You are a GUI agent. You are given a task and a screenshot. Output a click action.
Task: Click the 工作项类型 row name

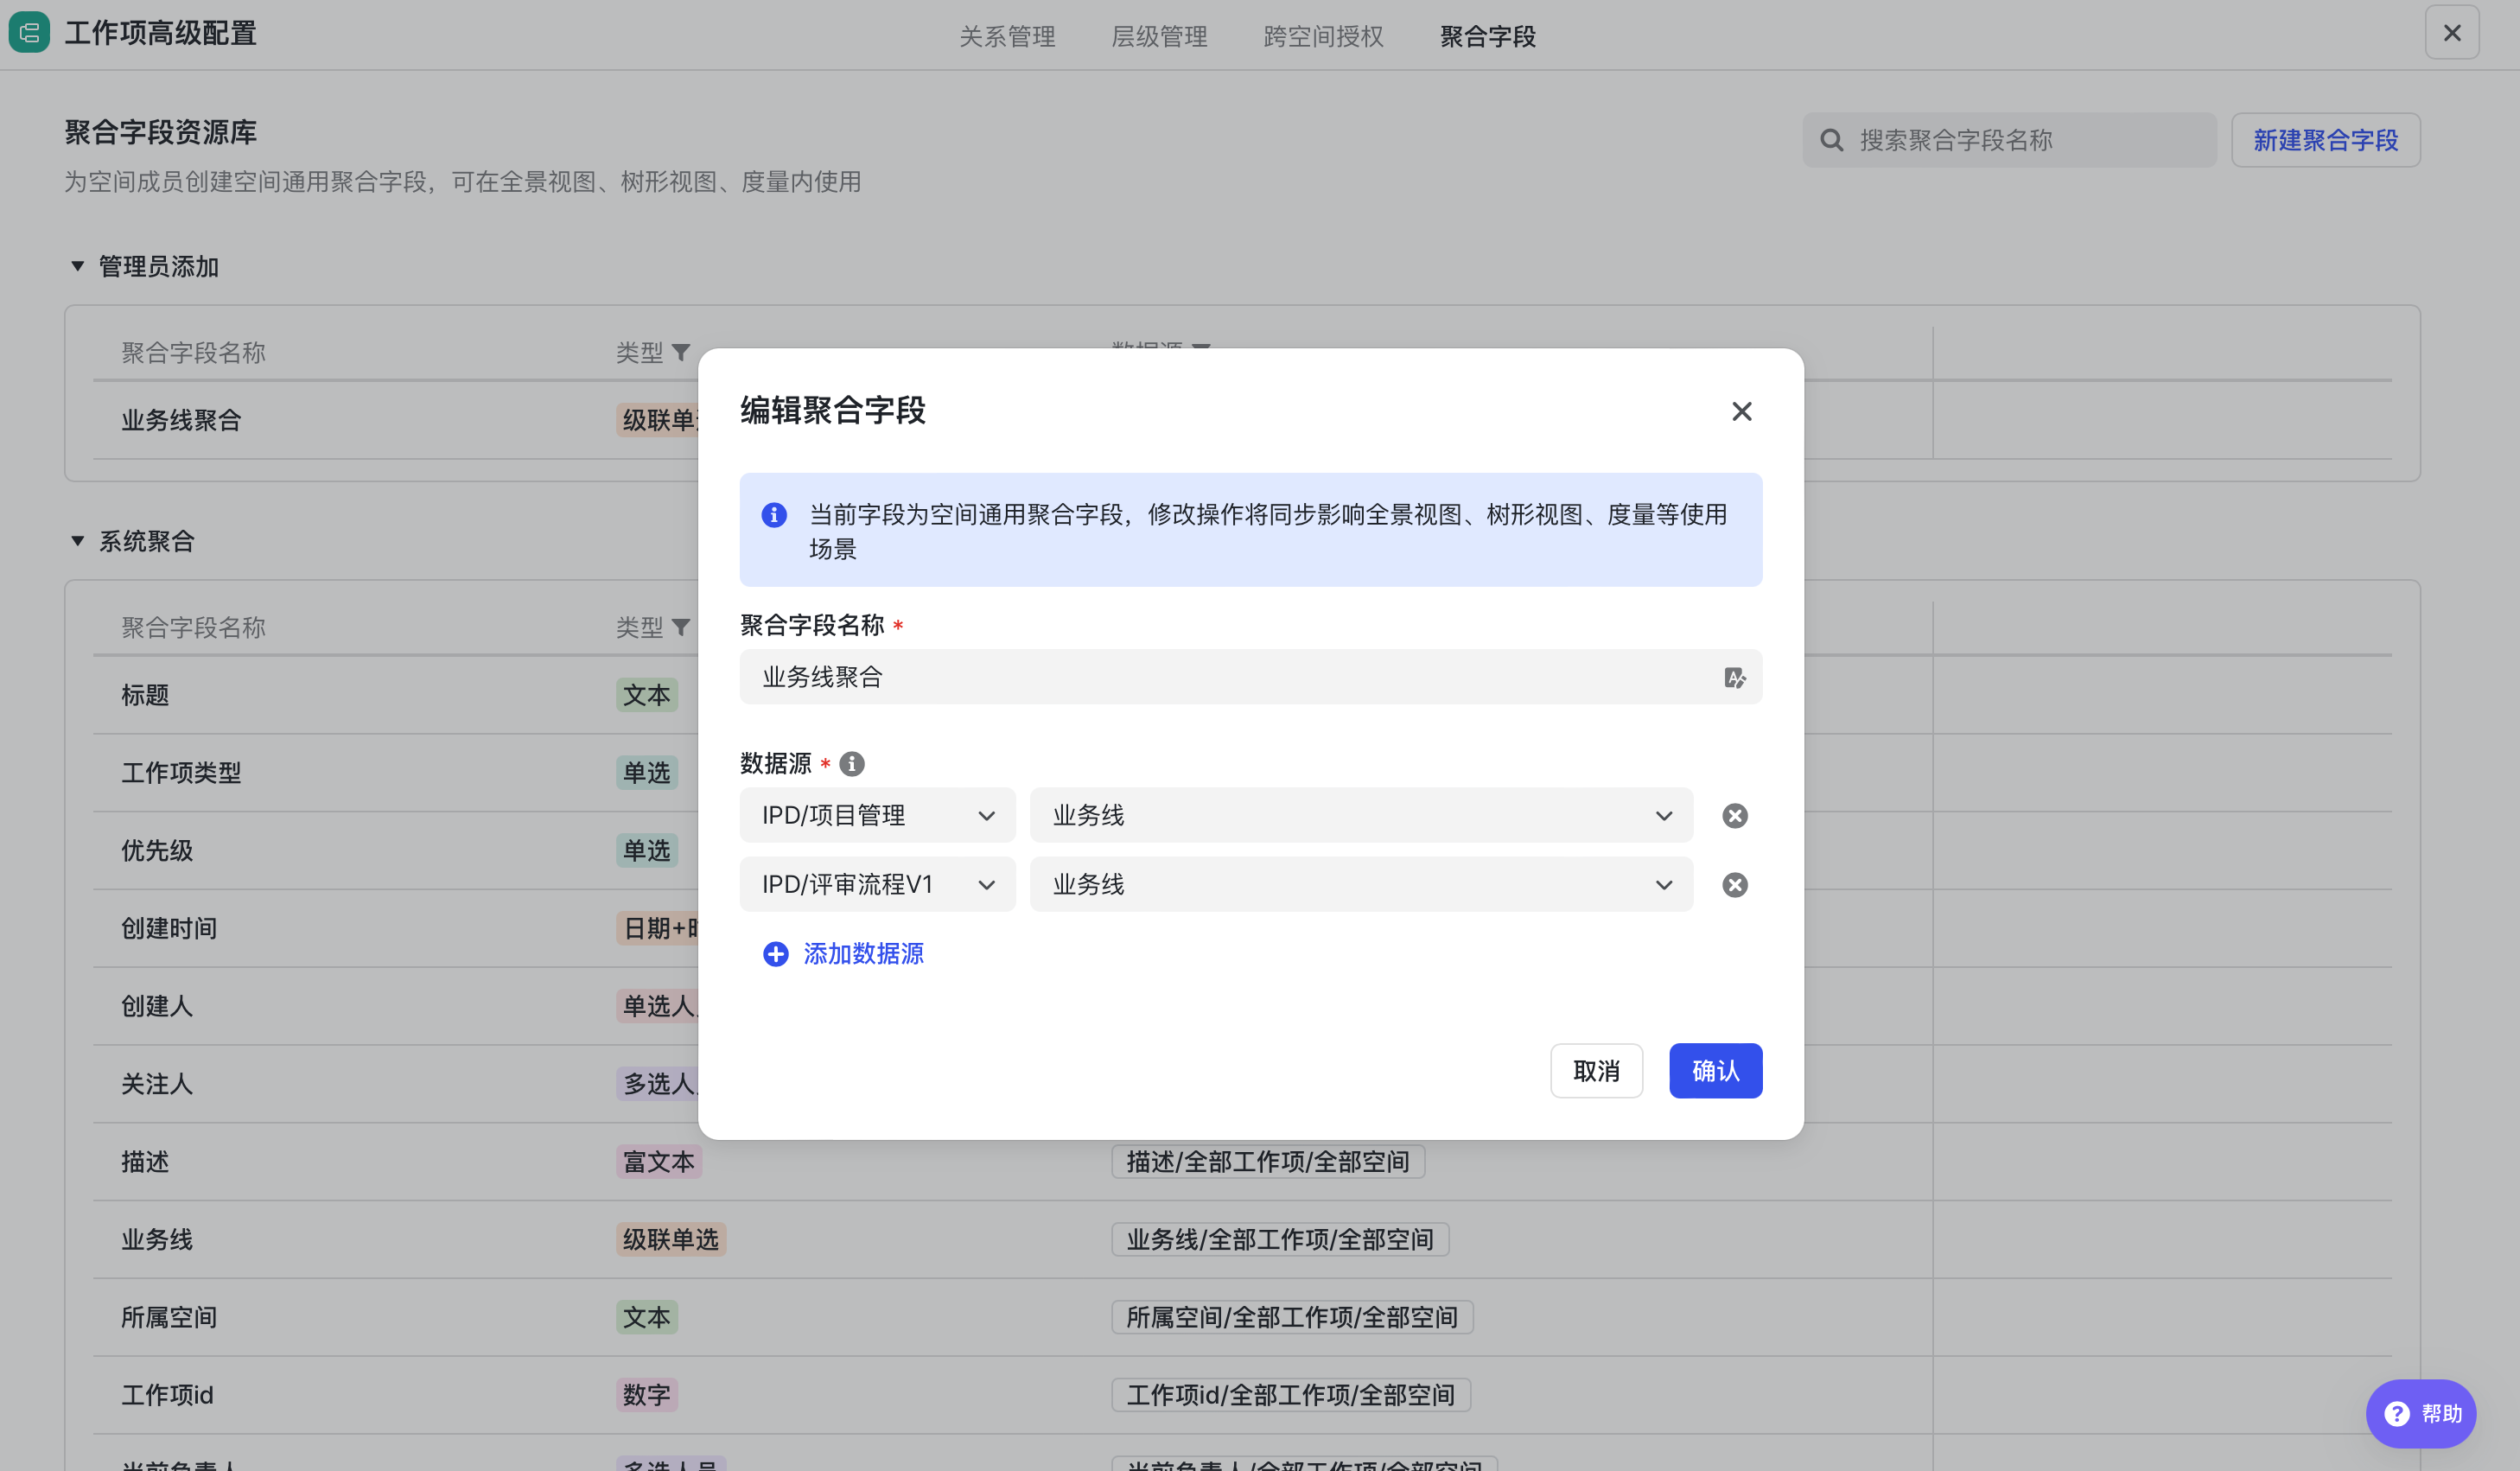click(x=181, y=772)
